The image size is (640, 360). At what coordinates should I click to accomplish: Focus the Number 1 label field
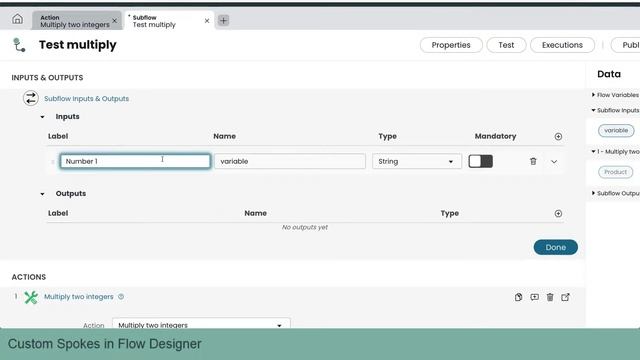click(x=135, y=161)
